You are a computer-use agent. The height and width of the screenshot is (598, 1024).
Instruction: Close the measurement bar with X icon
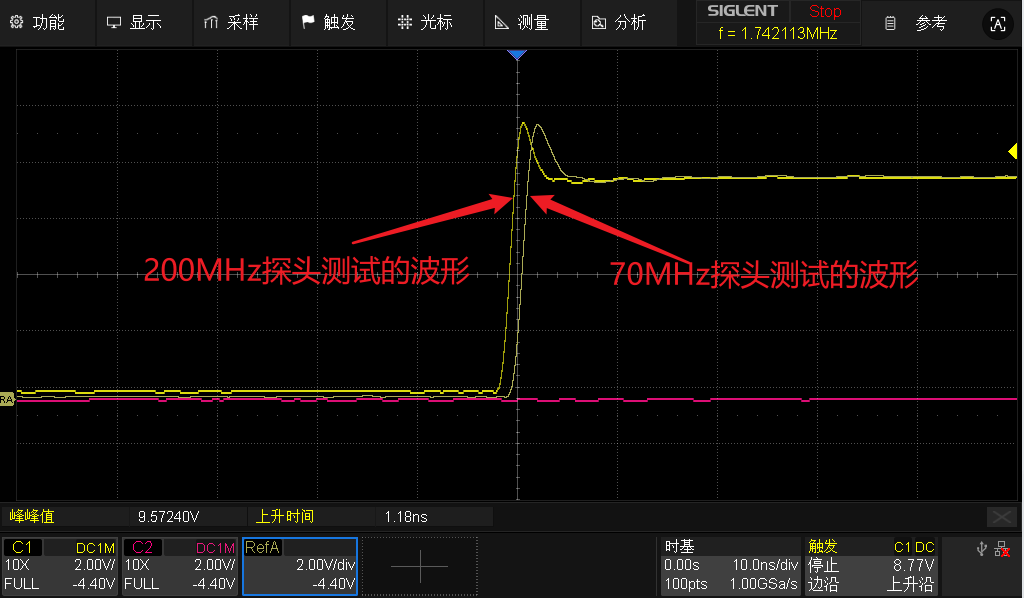[1001, 516]
